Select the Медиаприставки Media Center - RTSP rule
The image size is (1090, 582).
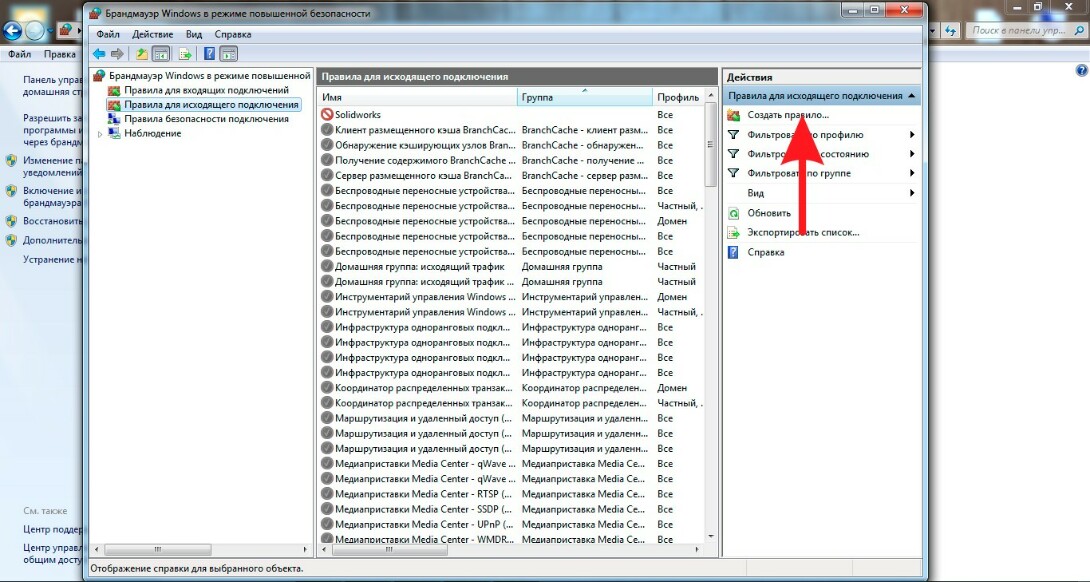pyautogui.click(x=511, y=494)
